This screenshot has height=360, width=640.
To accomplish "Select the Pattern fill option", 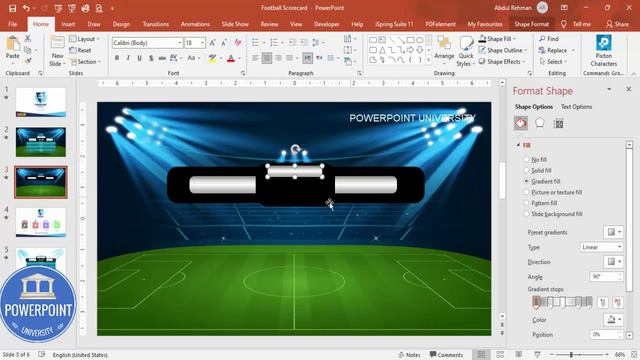I will point(541,203).
